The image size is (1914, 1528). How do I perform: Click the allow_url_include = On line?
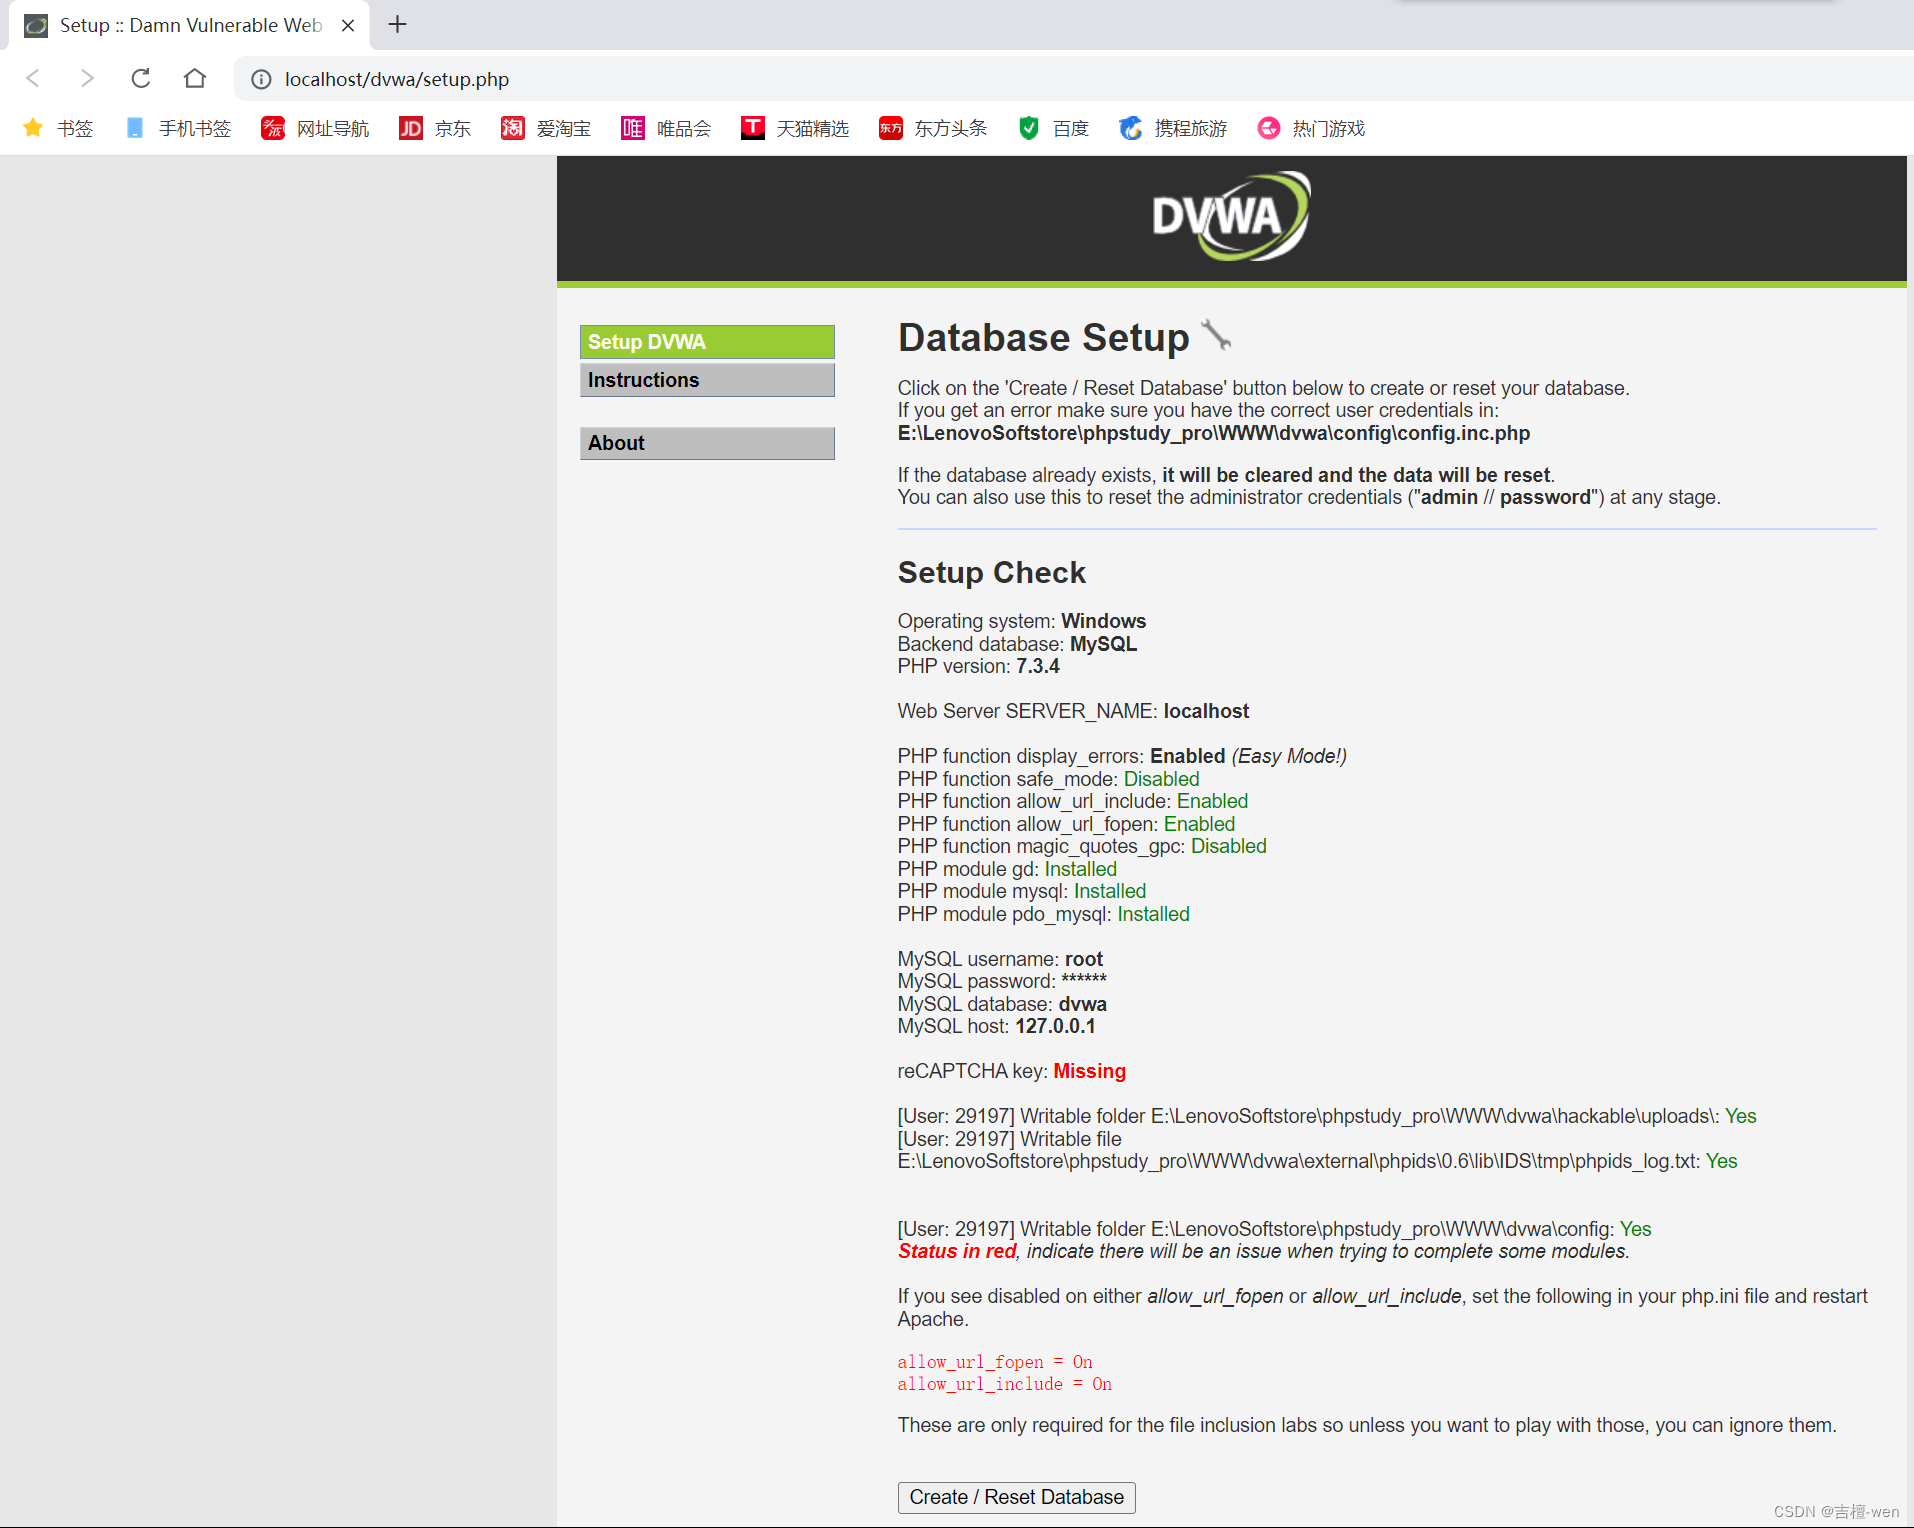point(1005,1384)
